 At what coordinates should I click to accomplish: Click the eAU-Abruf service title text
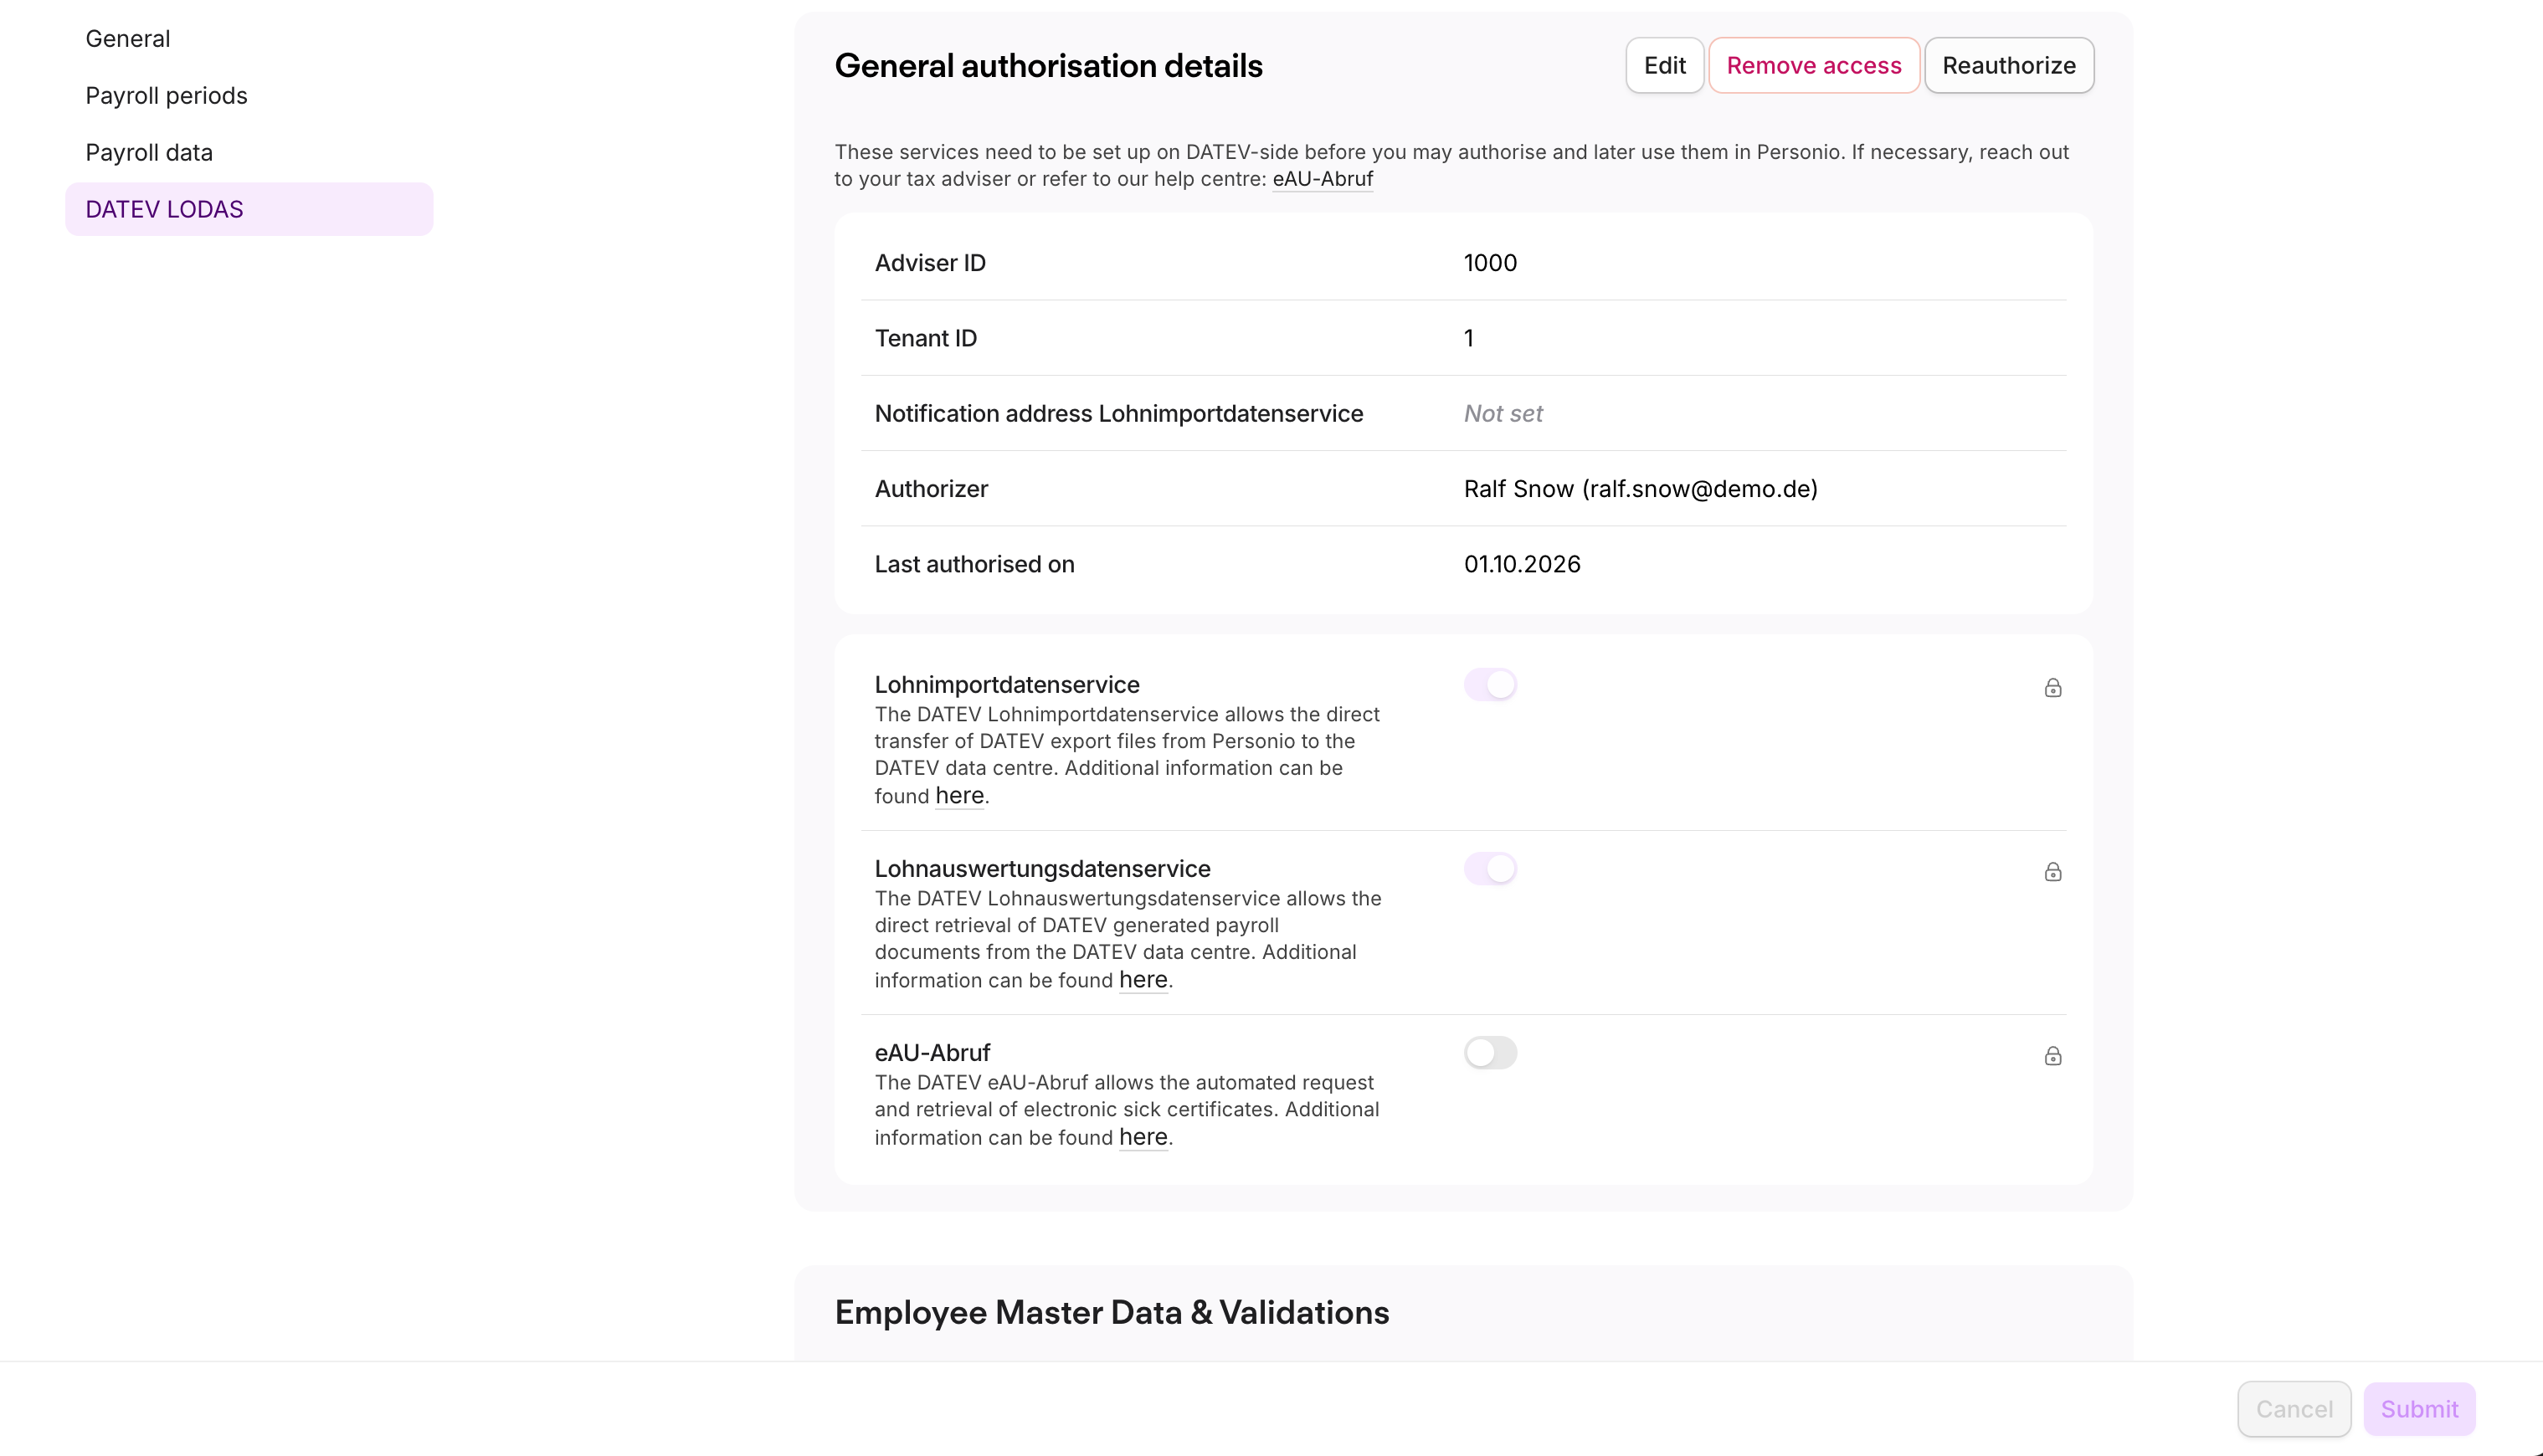click(x=932, y=1053)
